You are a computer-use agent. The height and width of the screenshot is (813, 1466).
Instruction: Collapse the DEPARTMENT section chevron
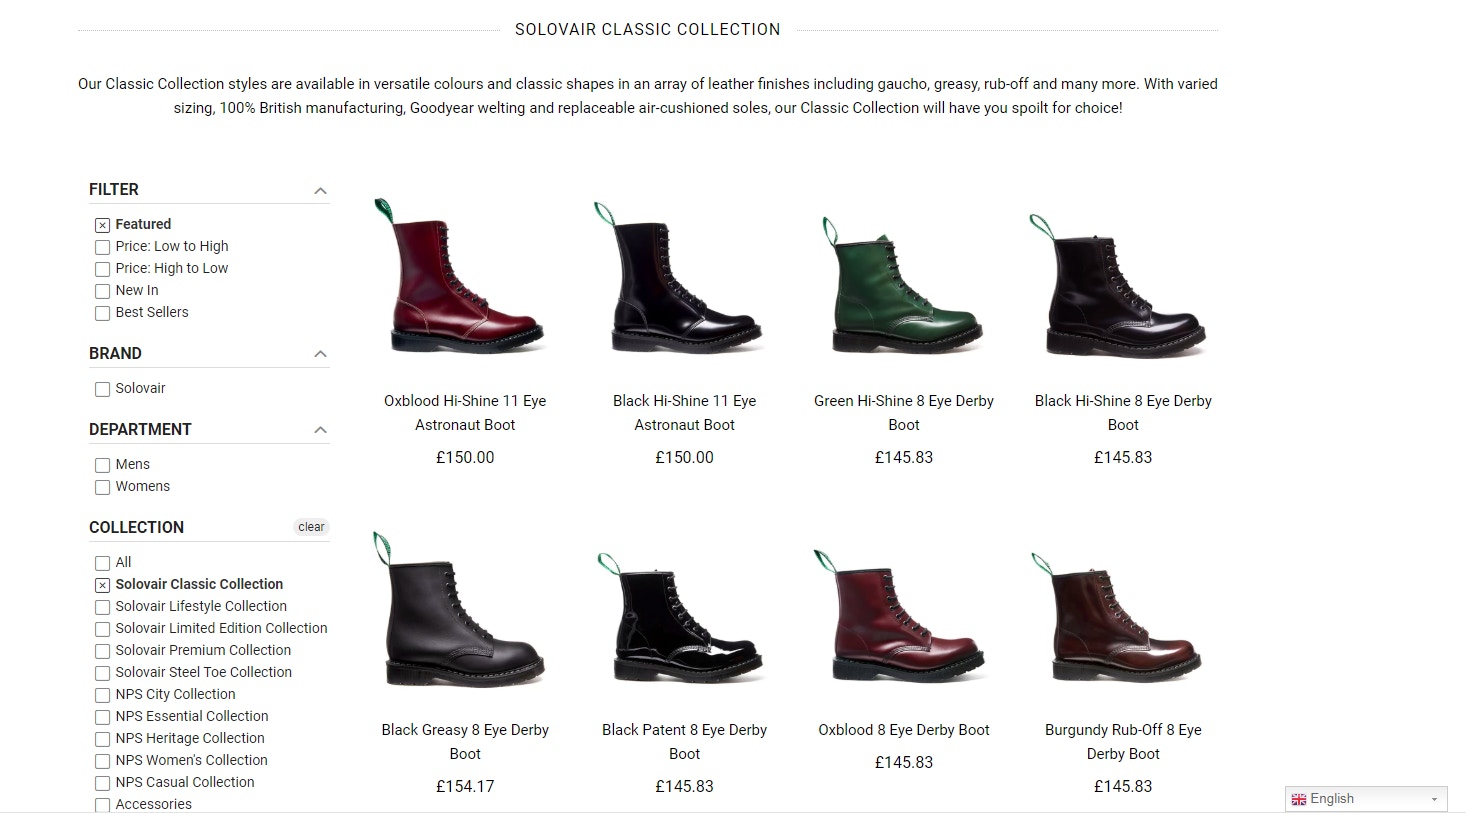click(320, 430)
